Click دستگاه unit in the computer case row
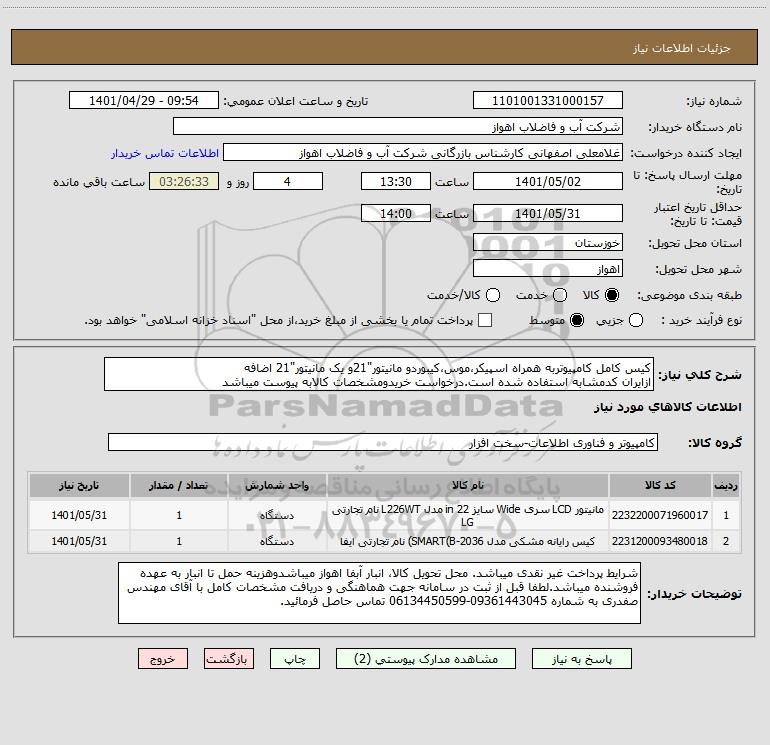This screenshot has height=745, width=770. [277, 541]
